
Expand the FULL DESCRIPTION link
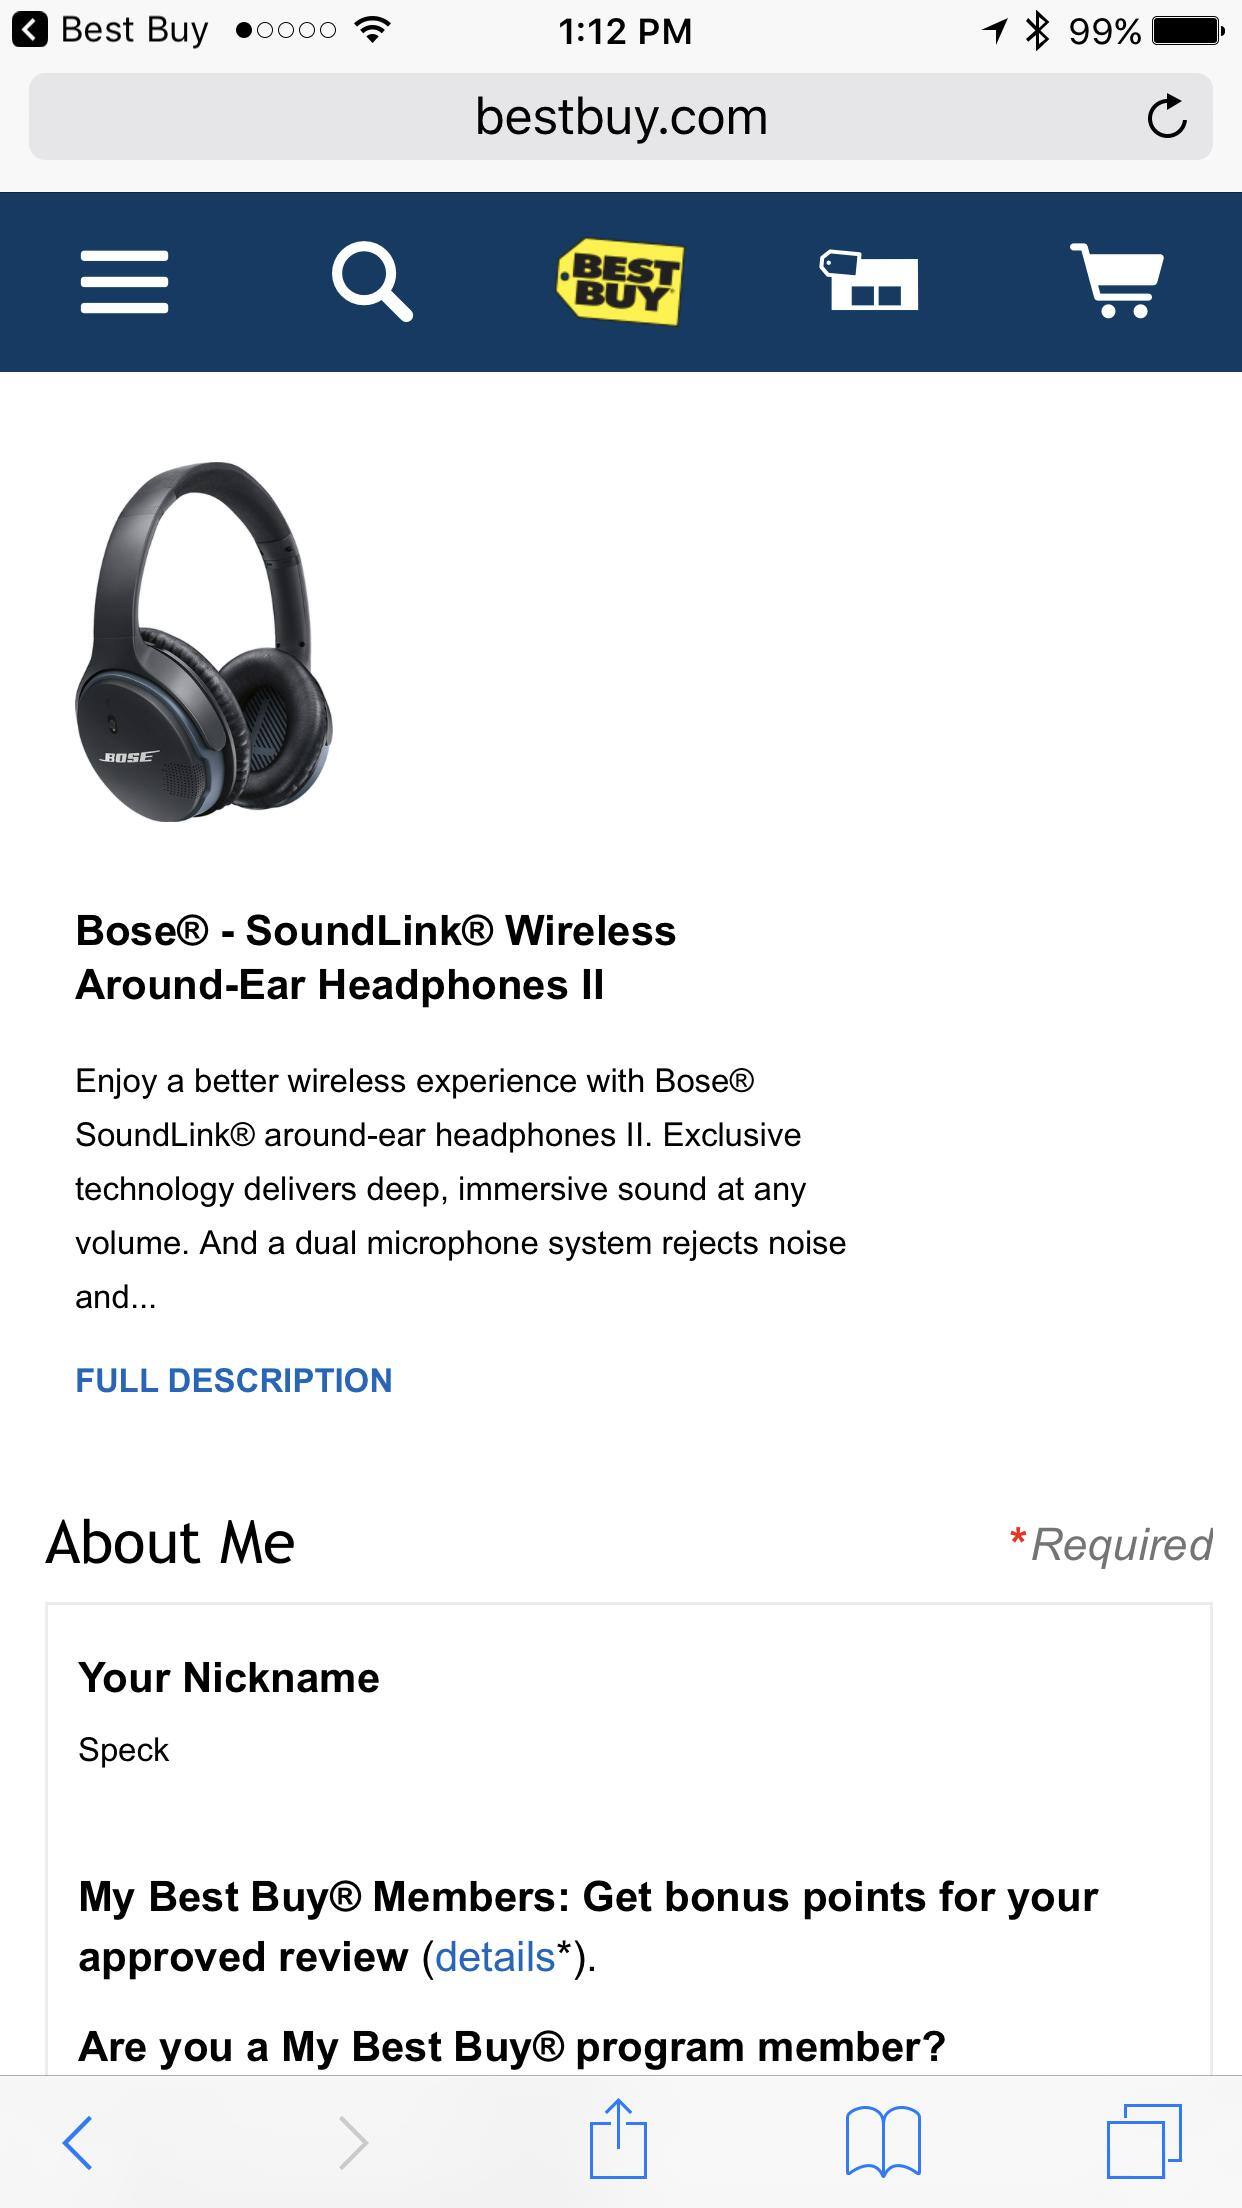234,1380
